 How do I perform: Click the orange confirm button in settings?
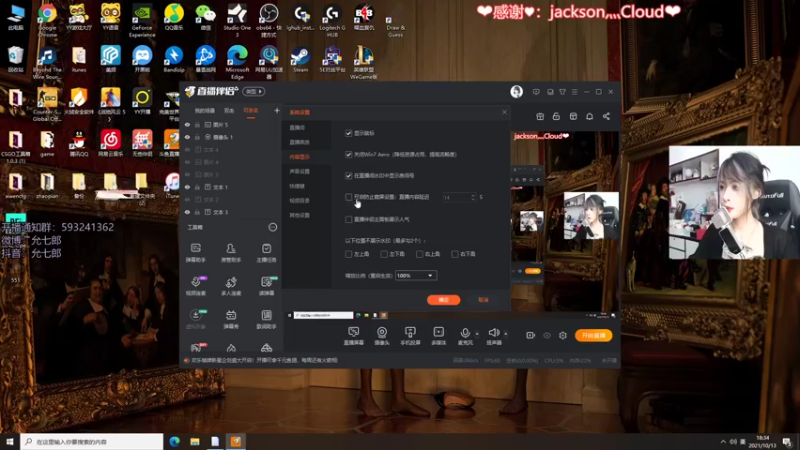443,300
